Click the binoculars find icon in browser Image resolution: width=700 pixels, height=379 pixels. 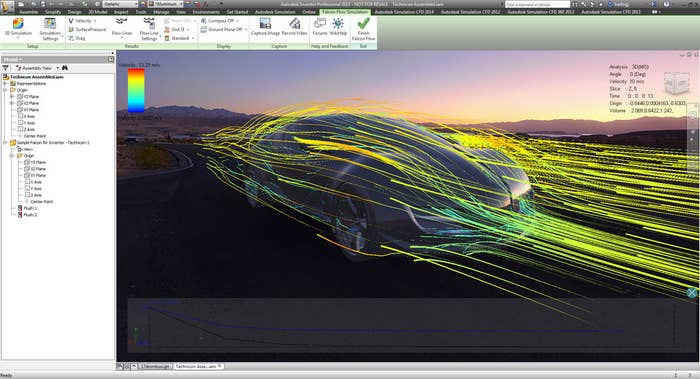65,68
